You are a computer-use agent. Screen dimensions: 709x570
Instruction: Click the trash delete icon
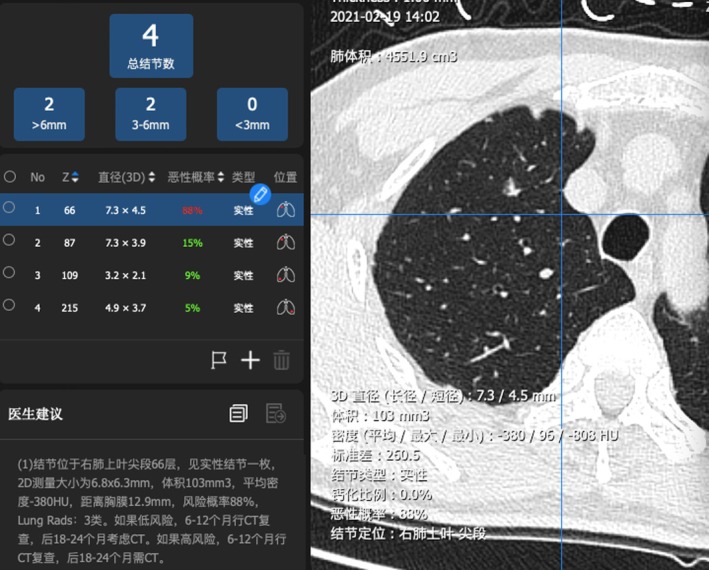(x=281, y=360)
